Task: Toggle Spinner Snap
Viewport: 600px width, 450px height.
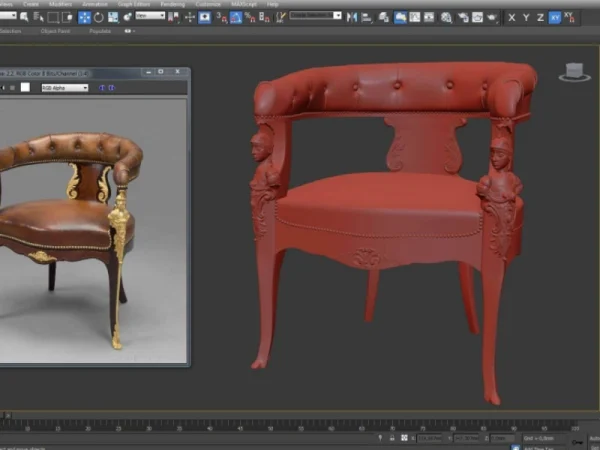Action: (264, 17)
